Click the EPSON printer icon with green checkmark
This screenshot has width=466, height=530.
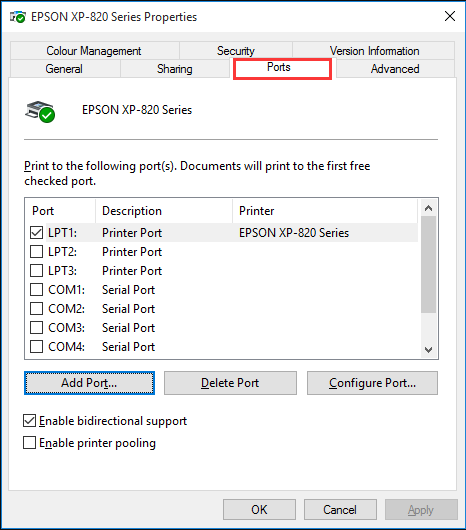click(40, 111)
